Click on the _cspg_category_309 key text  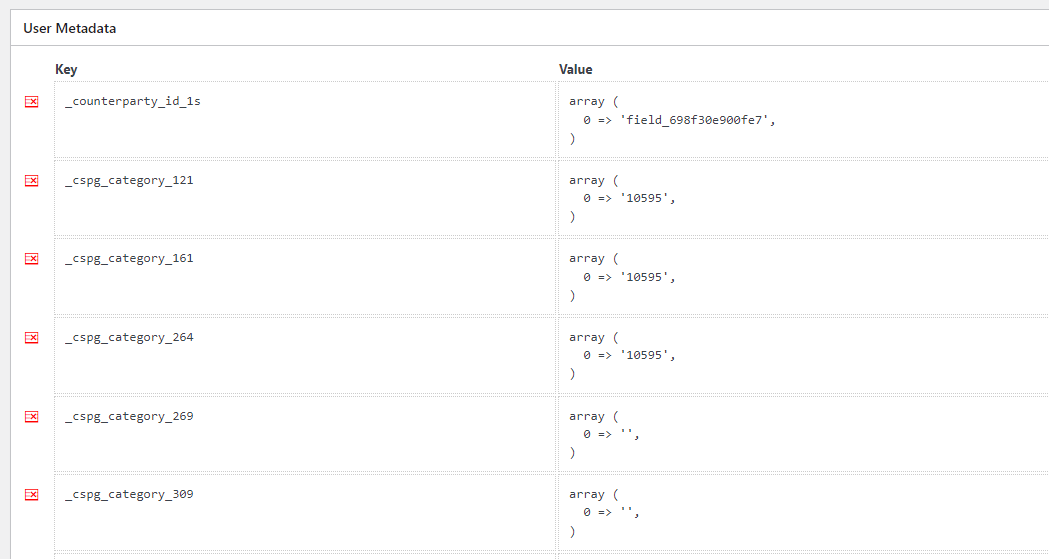tap(129, 495)
